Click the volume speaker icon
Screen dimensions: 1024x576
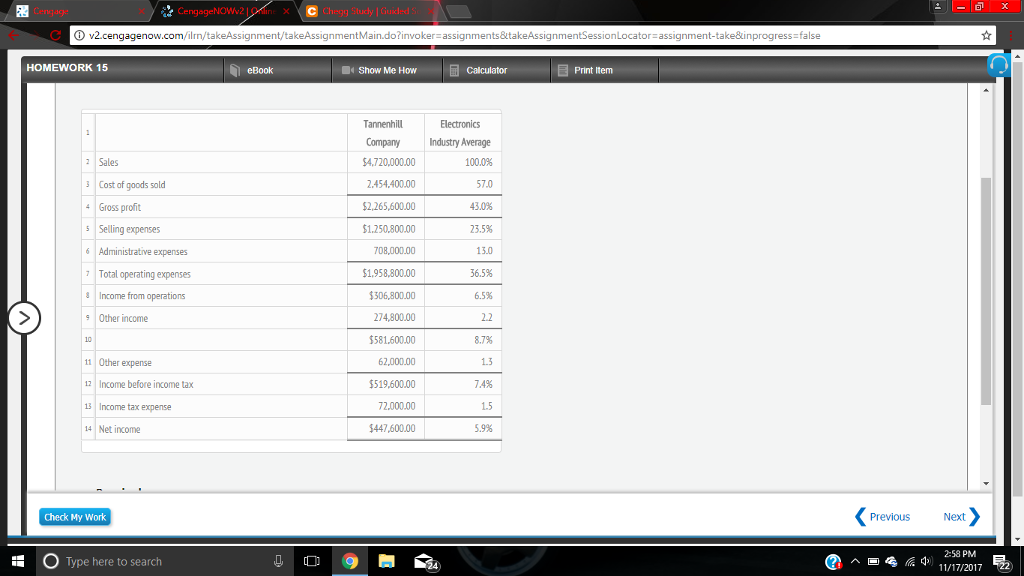coord(926,561)
